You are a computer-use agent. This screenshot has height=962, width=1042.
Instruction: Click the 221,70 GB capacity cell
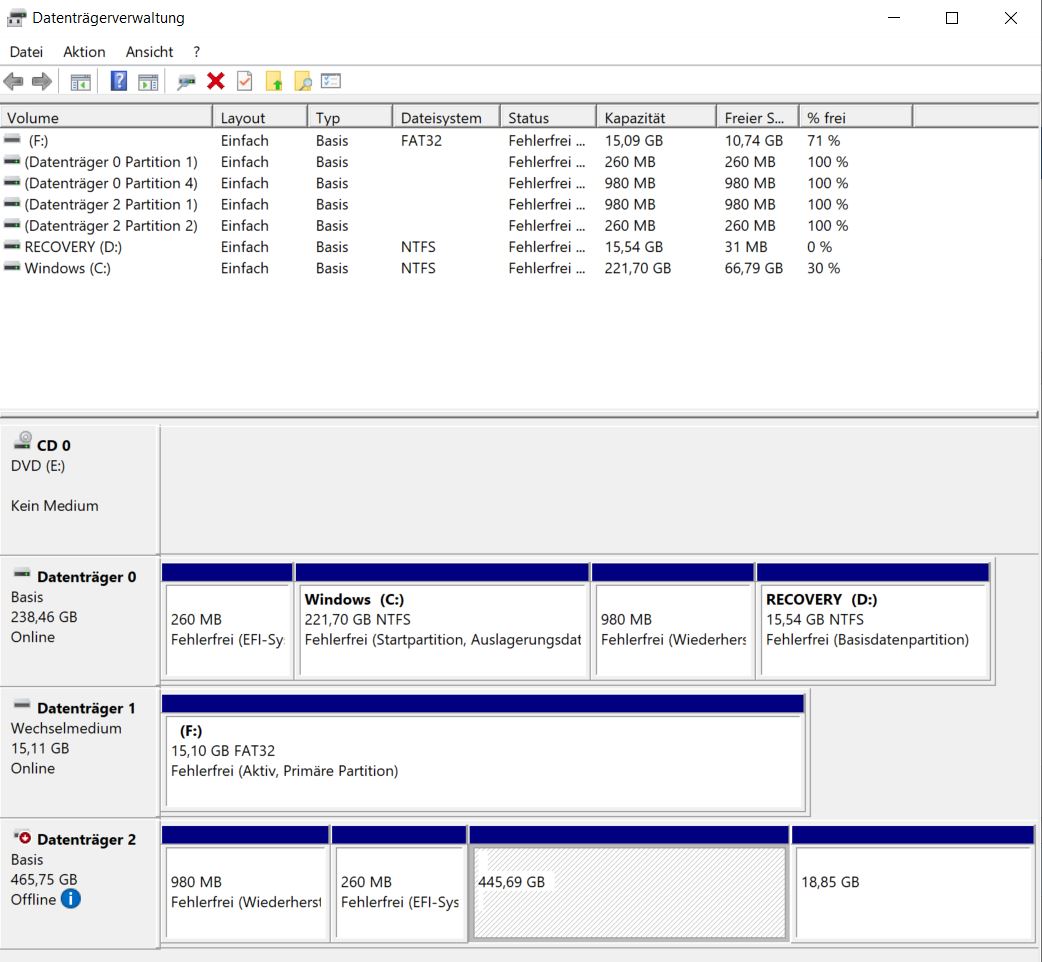[637, 268]
